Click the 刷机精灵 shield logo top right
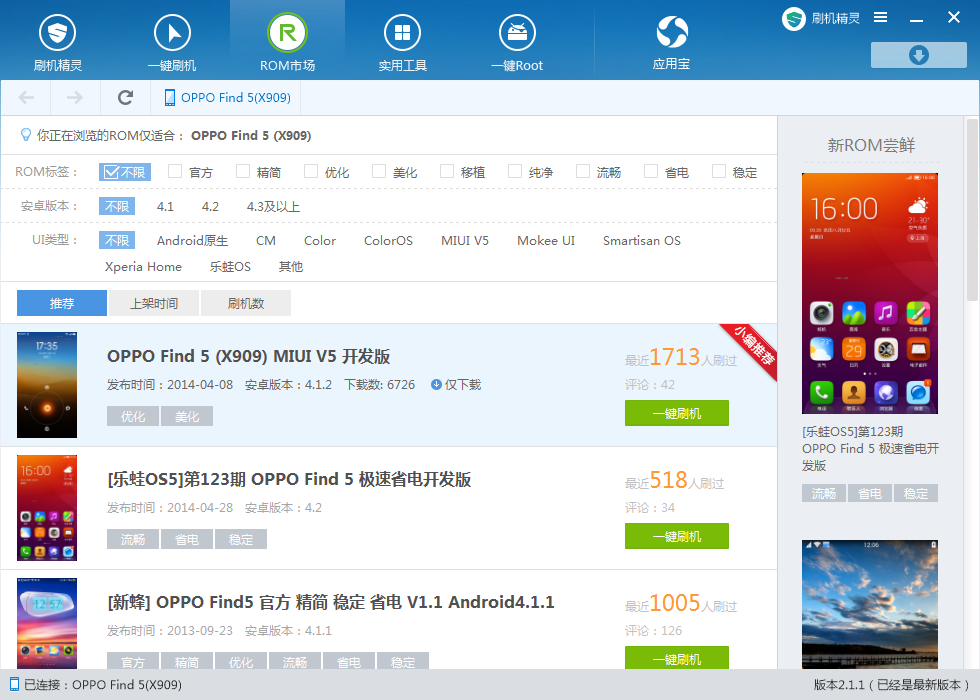 coord(794,19)
